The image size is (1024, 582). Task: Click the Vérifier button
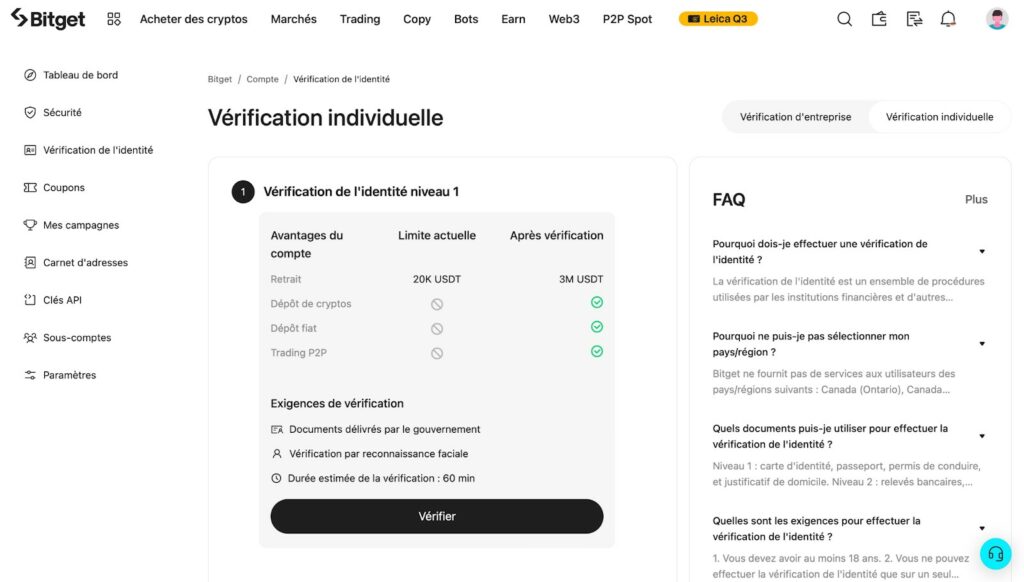(x=436, y=516)
